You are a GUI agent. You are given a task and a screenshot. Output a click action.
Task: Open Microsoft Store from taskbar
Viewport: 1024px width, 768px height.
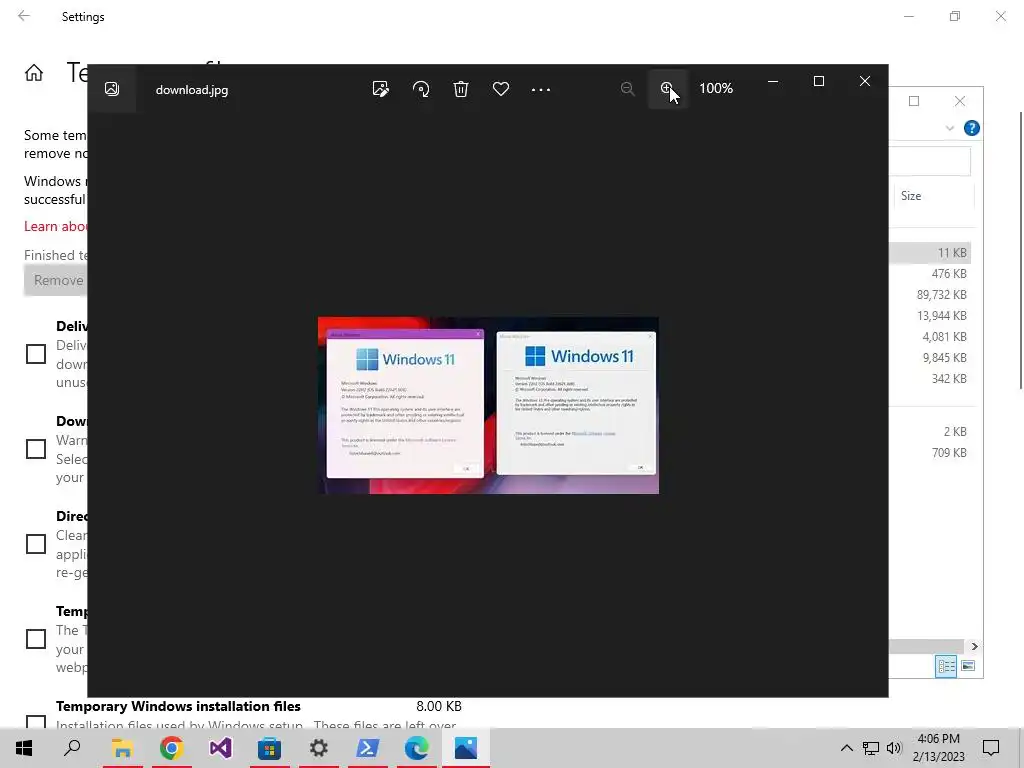pos(269,748)
